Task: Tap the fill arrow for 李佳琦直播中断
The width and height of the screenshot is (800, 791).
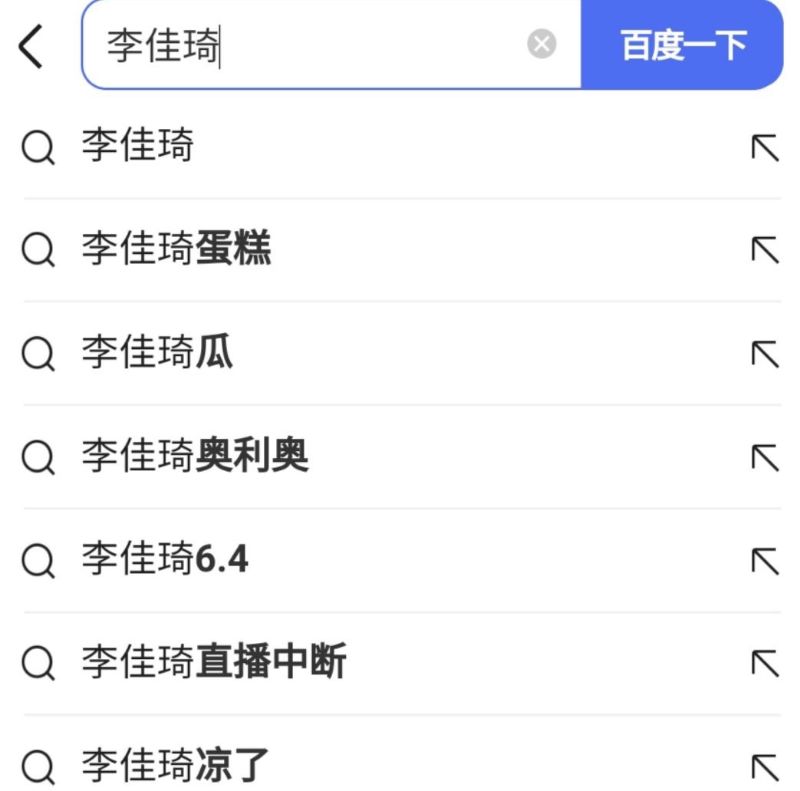Action: [x=764, y=662]
